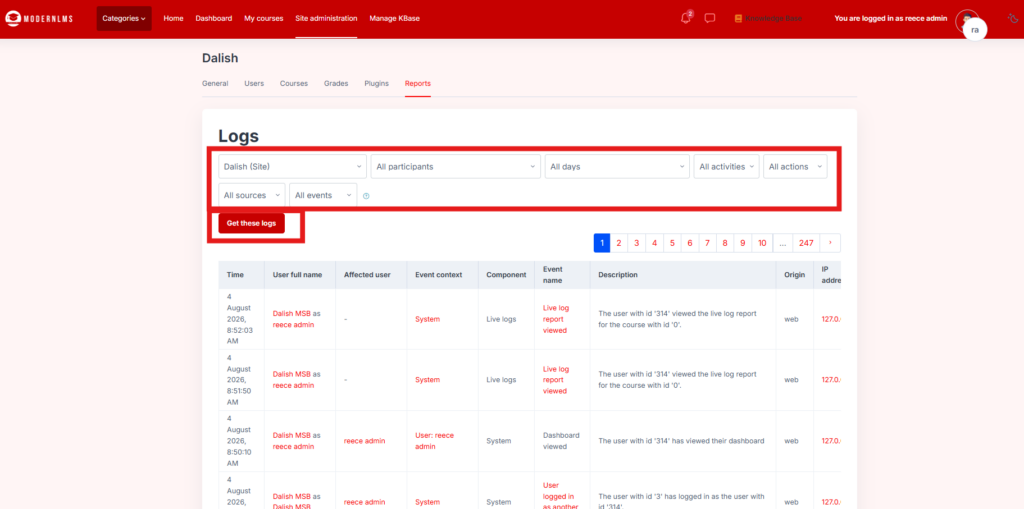Go to Home in top navigation
The width and height of the screenshot is (1024, 509).
(x=173, y=18)
